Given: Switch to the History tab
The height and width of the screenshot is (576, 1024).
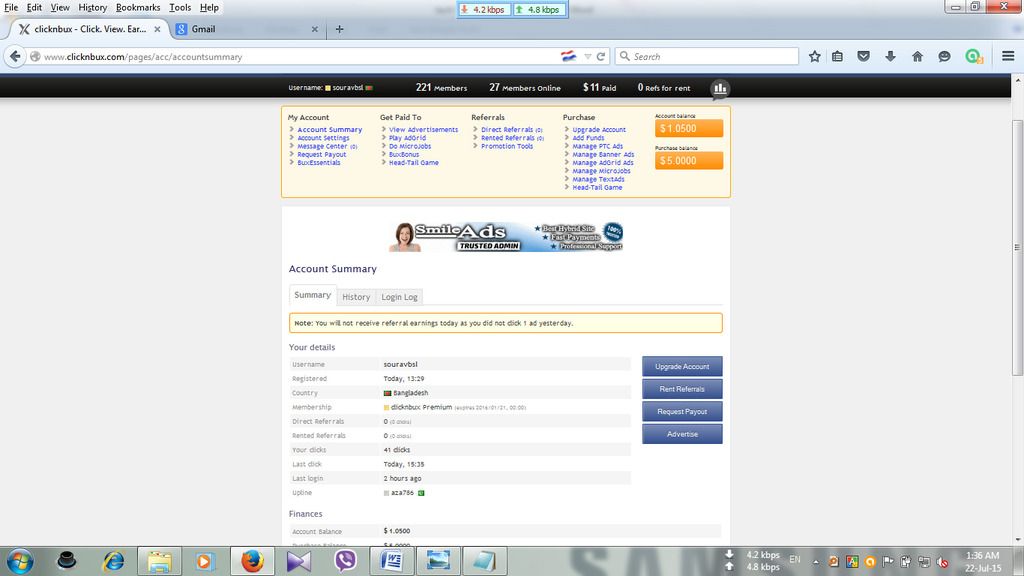Looking at the screenshot, I should click(356, 297).
